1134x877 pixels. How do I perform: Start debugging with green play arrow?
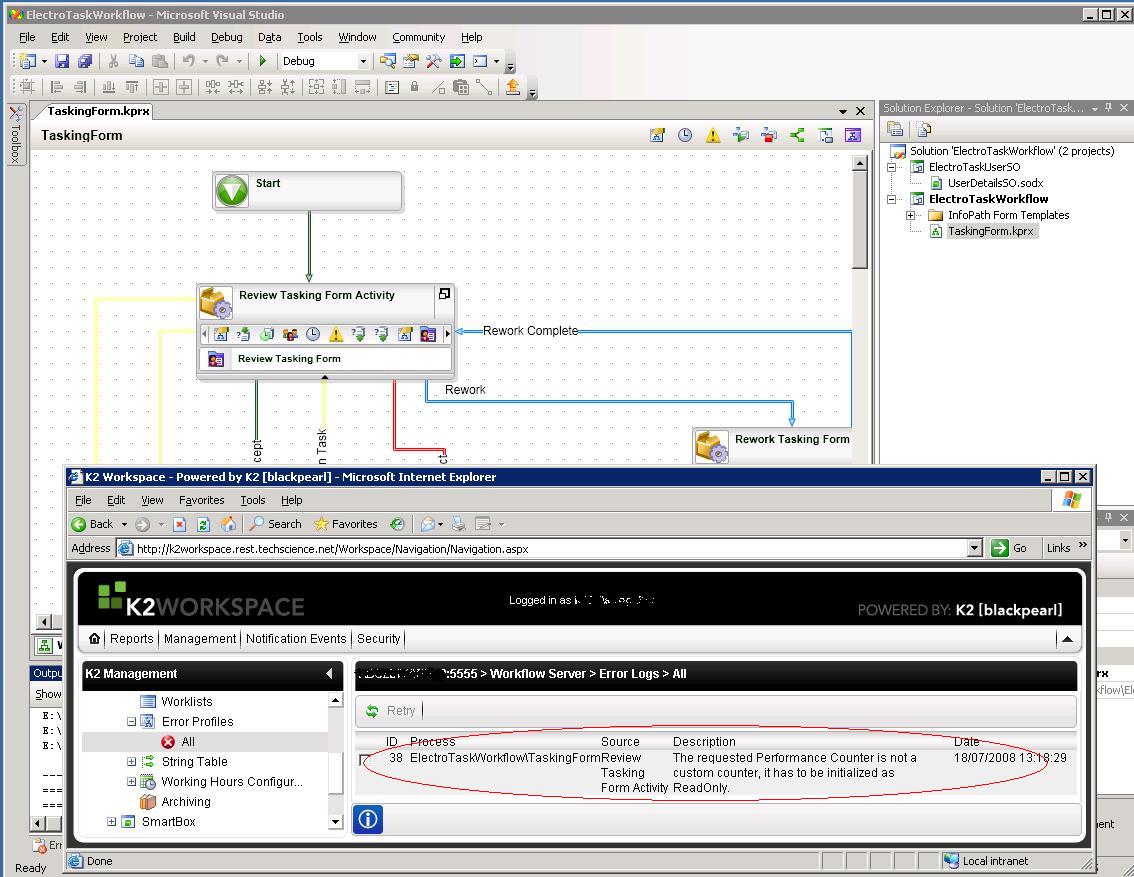point(263,61)
